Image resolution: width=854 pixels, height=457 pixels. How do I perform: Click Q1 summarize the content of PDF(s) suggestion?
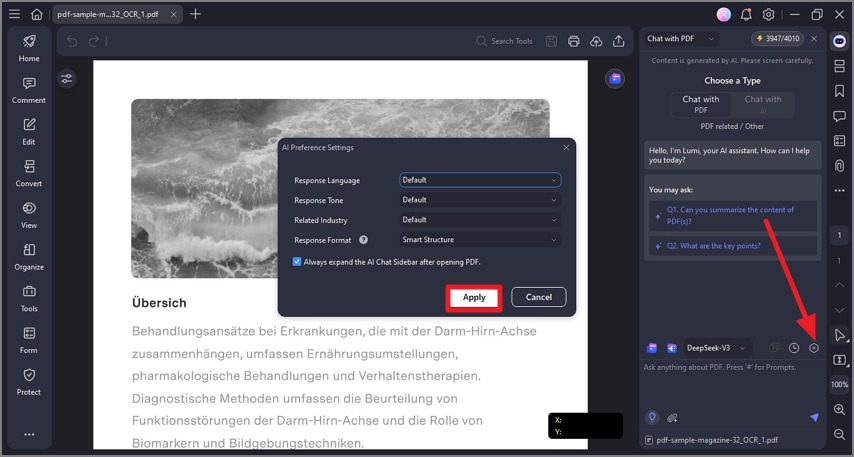[x=733, y=216]
